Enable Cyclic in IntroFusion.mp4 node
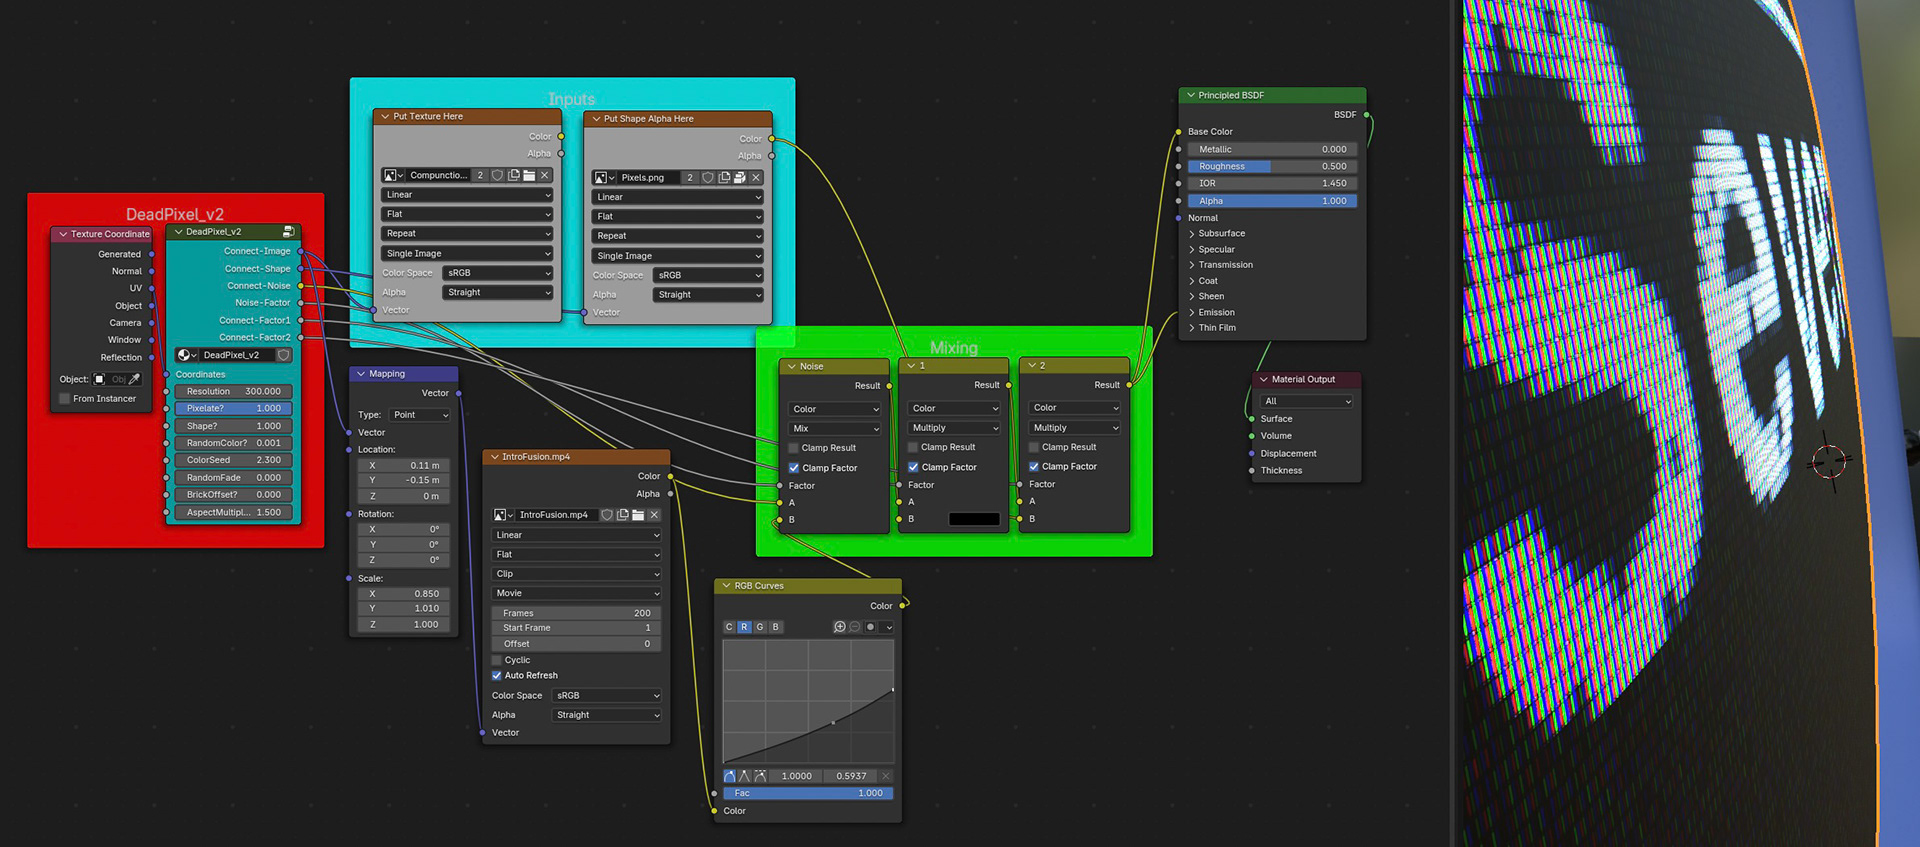The image size is (1920, 847). coord(497,660)
